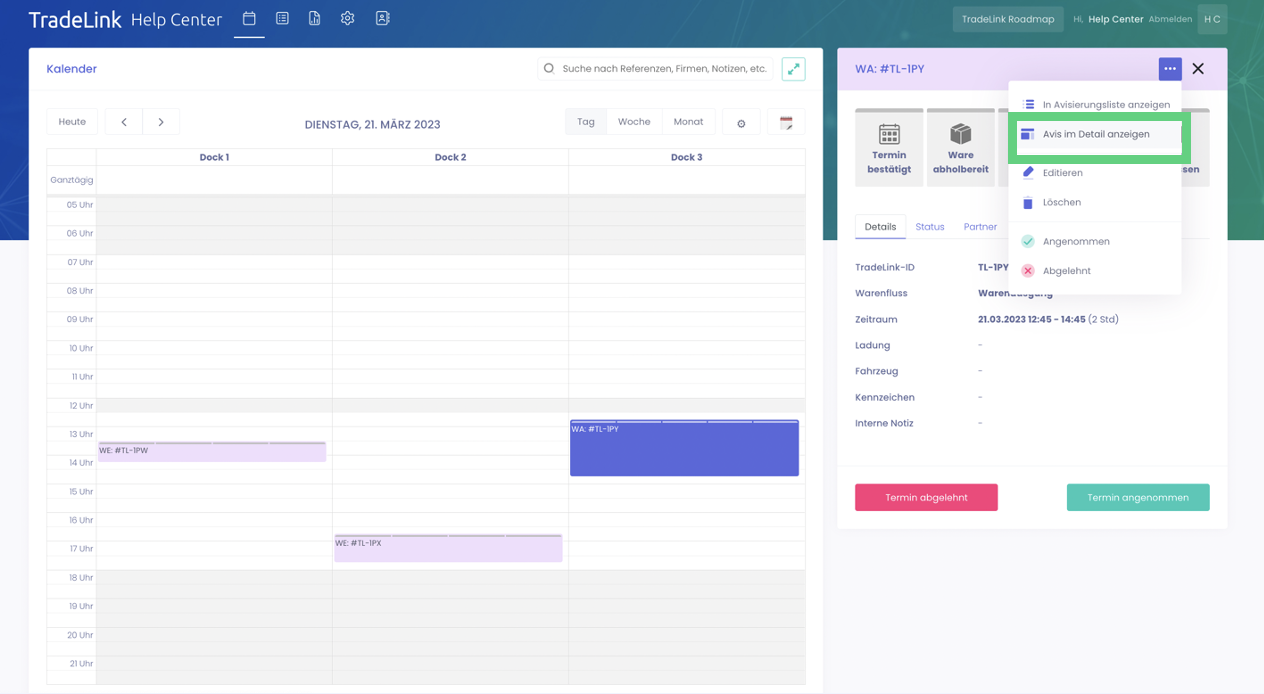The width and height of the screenshot is (1264, 694).
Task: Go to next day with right chevron
Action: point(161,122)
